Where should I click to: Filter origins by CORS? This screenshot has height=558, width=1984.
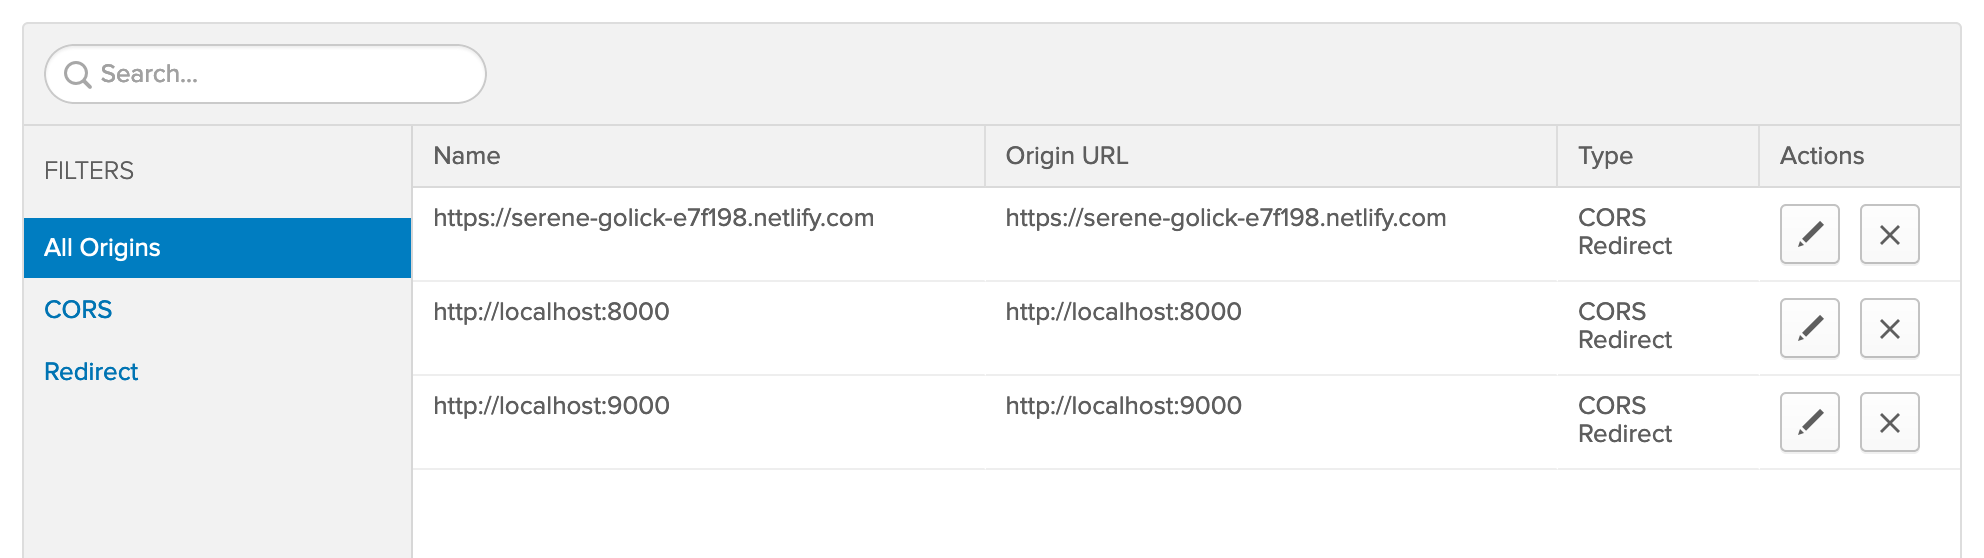[x=78, y=310]
